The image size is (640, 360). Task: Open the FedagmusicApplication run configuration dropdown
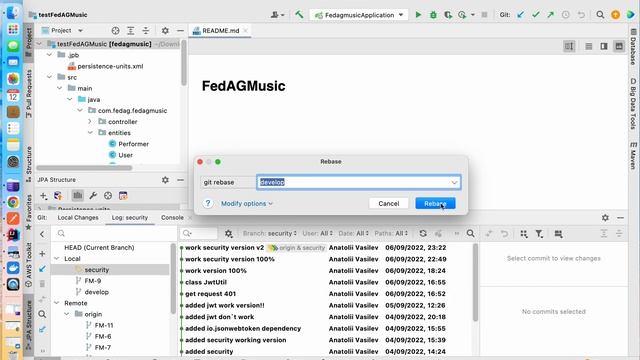[x=359, y=15]
